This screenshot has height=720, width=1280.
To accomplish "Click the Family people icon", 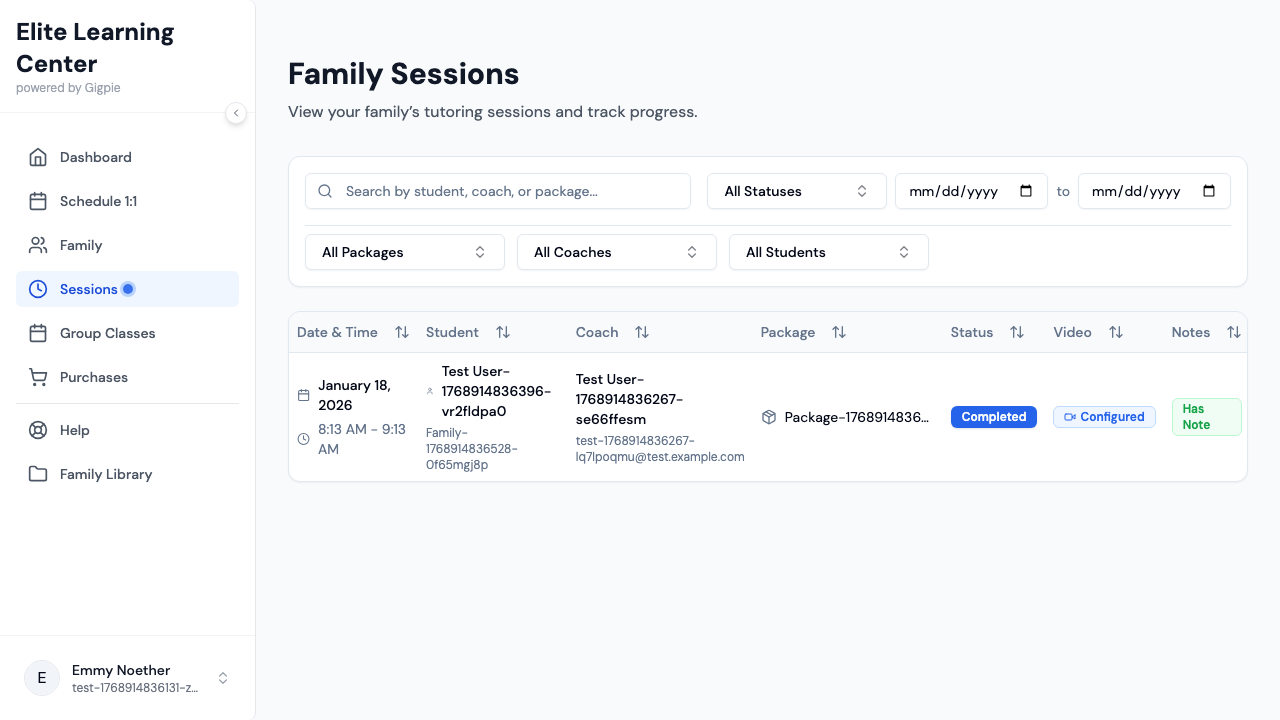I will click(x=38, y=245).
